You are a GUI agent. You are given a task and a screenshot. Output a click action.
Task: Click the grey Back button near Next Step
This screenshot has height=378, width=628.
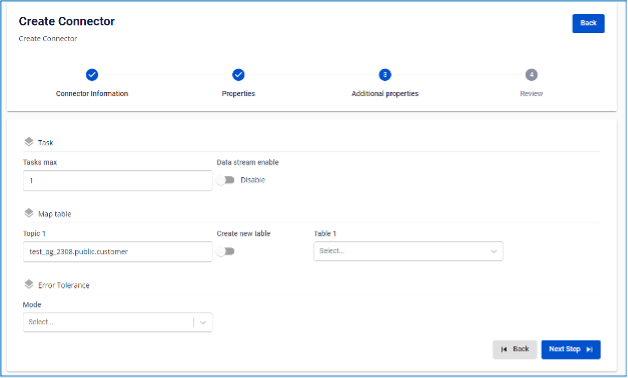pos(515,349)
